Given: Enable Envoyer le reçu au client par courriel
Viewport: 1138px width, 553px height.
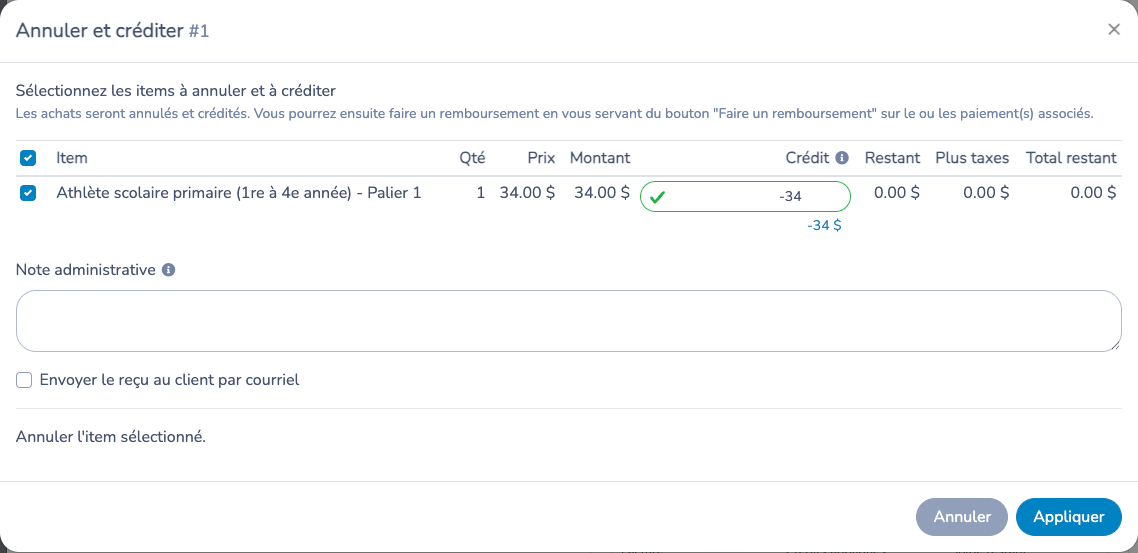Looking at the screenshot, I should click(25, 380).
